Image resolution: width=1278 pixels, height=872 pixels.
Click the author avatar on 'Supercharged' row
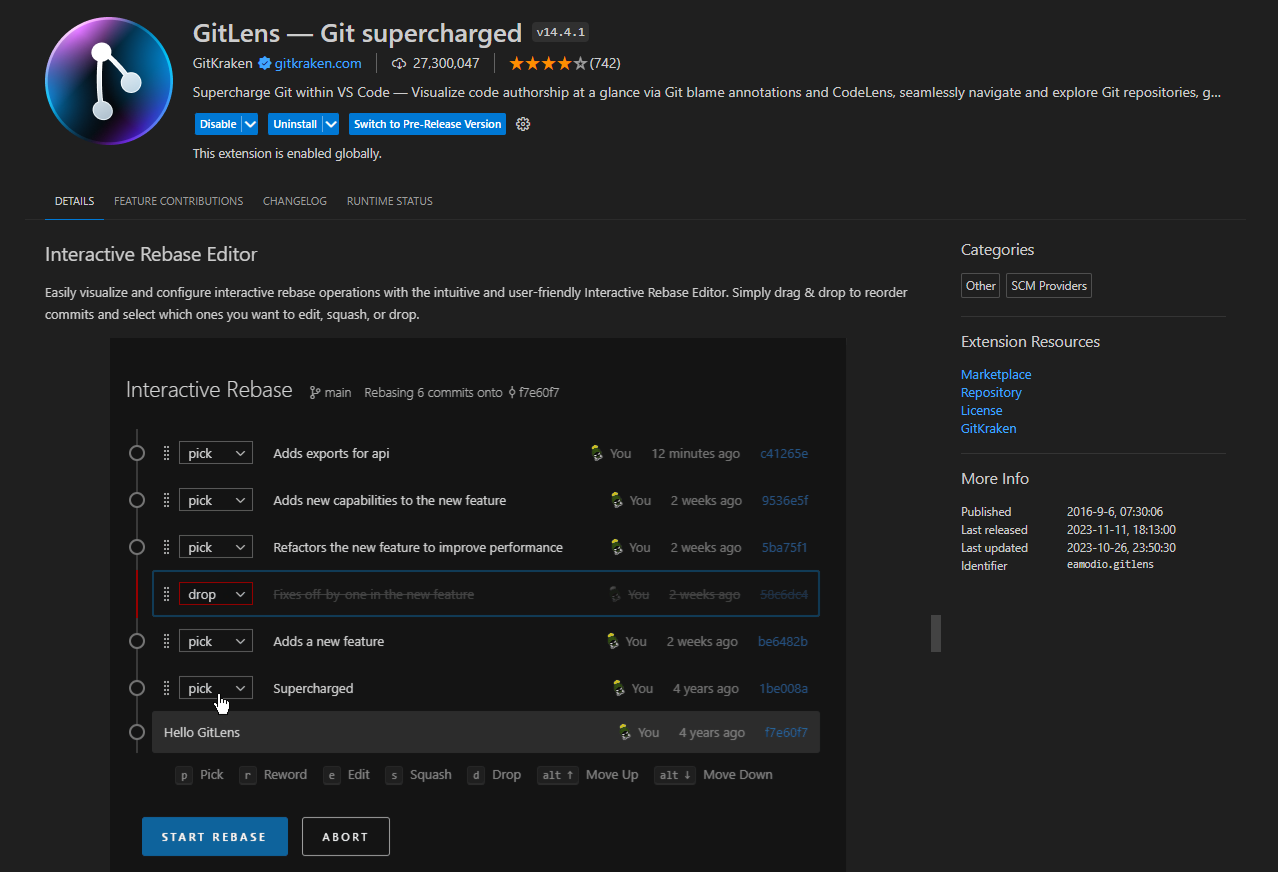tap(619, 688)
